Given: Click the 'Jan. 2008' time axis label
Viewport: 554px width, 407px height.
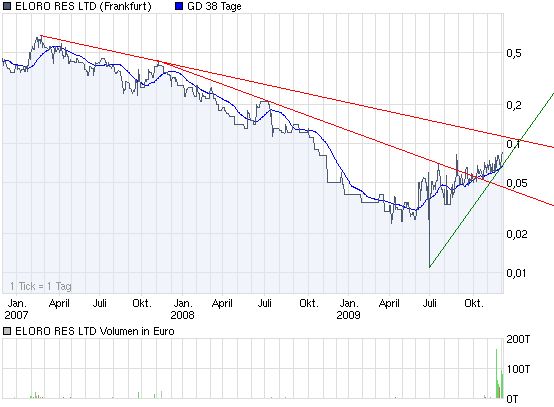Looking at the screenshot, I should point(182,309).
